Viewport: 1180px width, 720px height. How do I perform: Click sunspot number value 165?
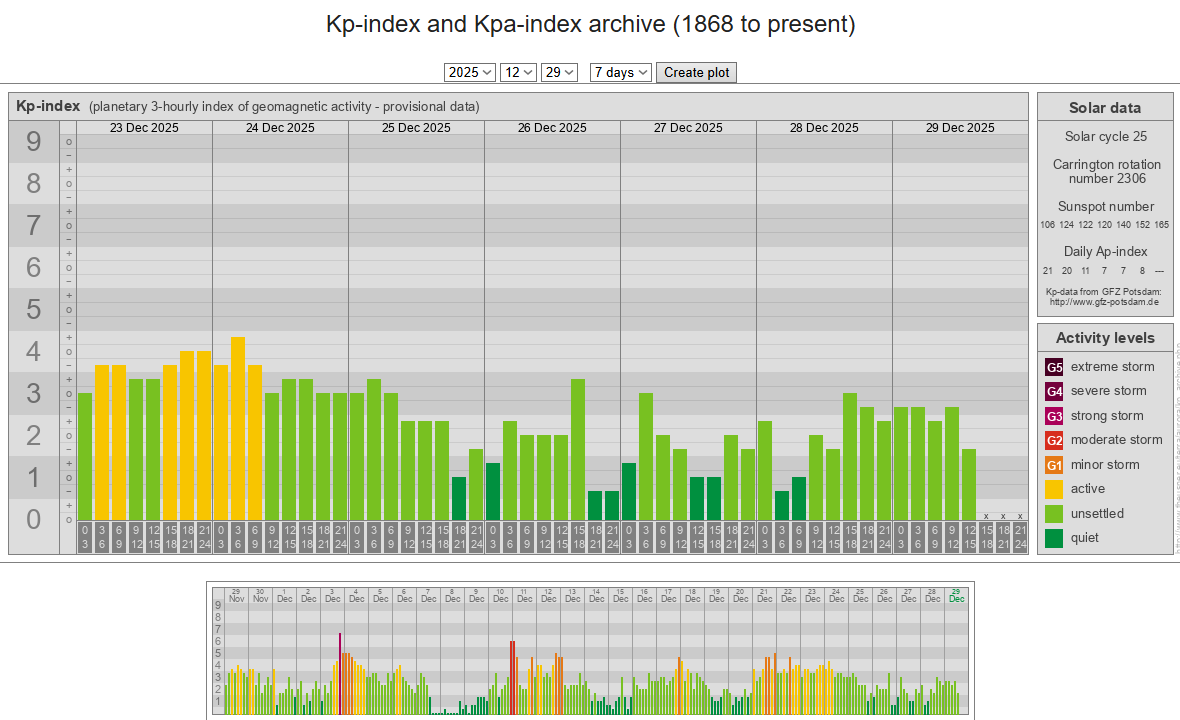[x=1162, y=225]
